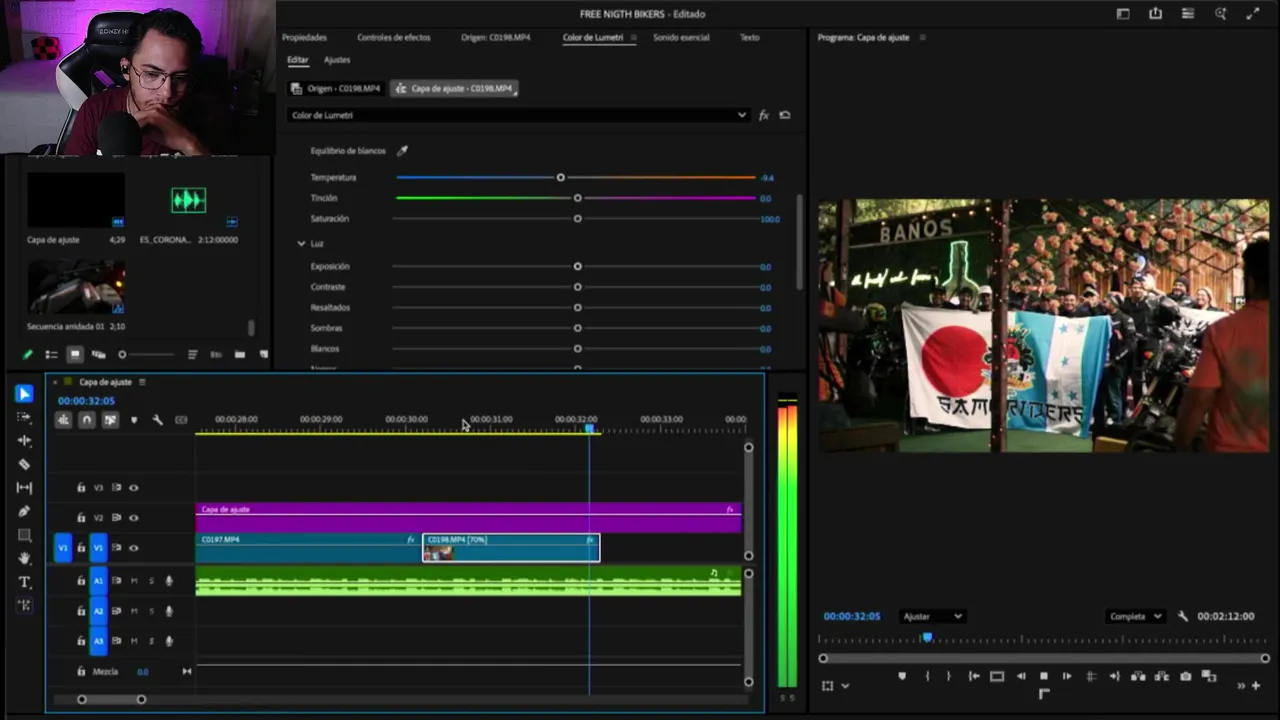Open the Texto tab

[749, 37]
